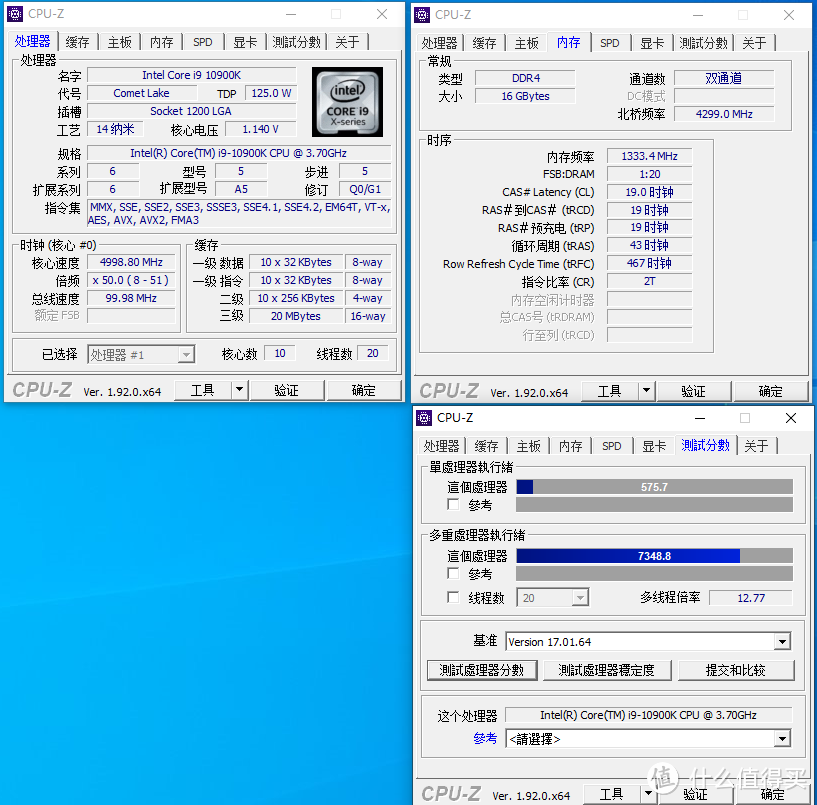Viewport: 817px width, 805px height.
Task: Expand the 工具 arrow in processor window
Action: click(x=239, y=390)
